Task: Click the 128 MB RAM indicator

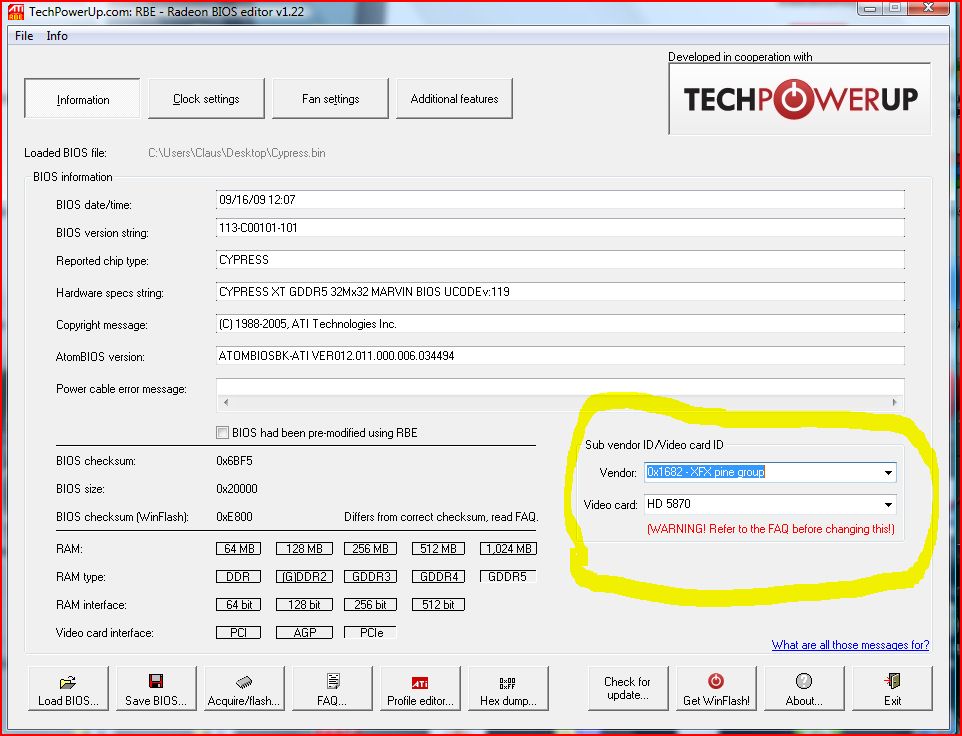Action: point(304,548)
